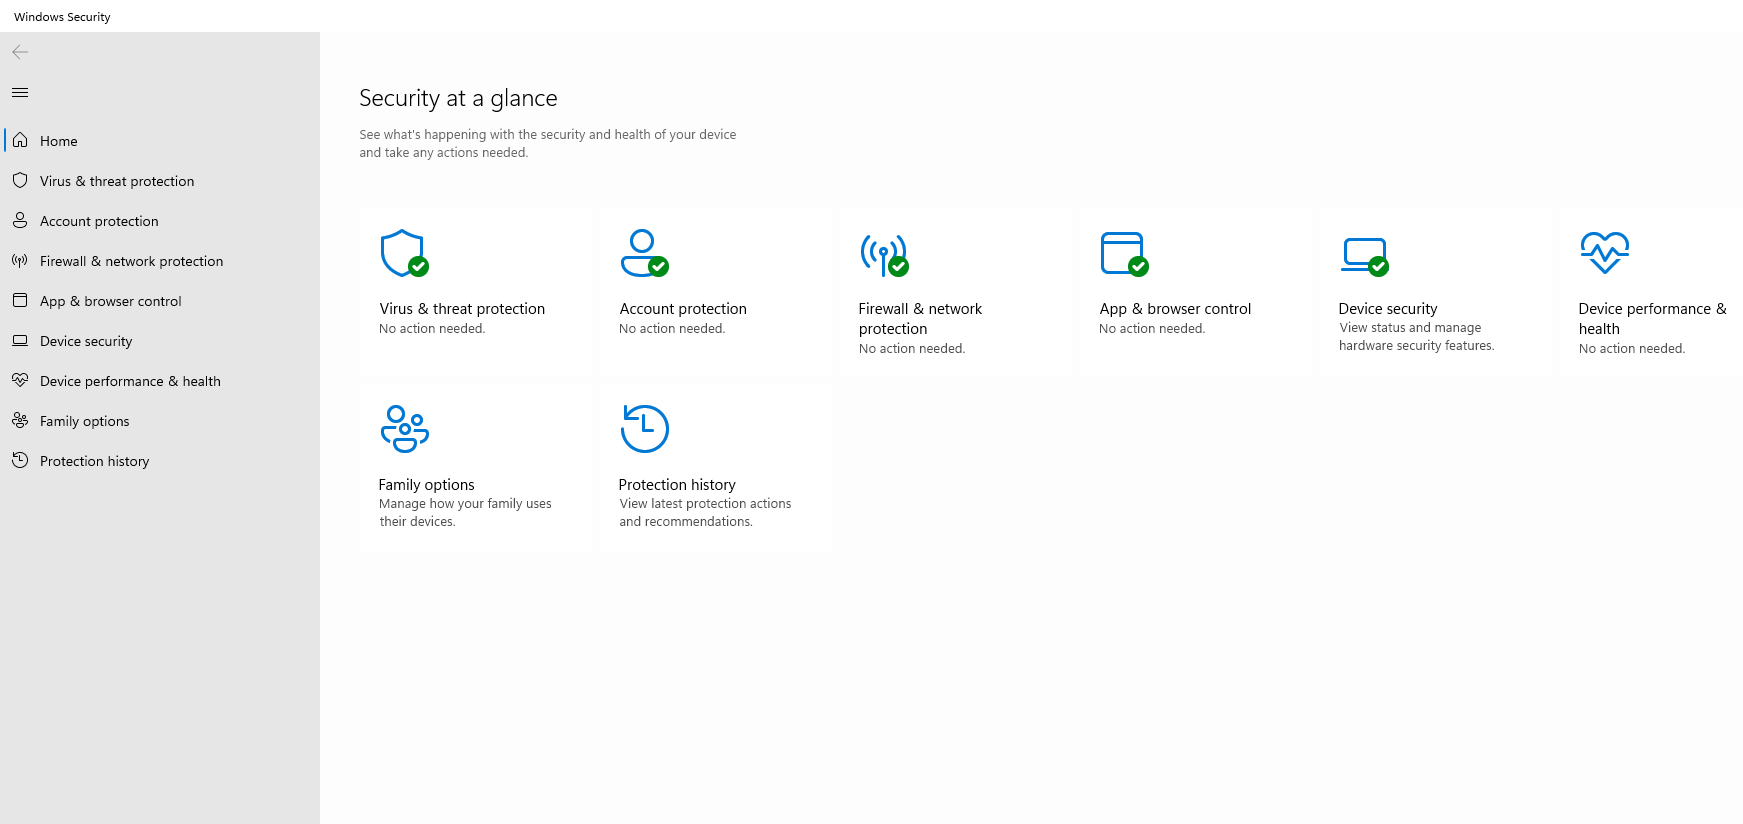Click the shield icon in the sidebar

coord(20,180)
